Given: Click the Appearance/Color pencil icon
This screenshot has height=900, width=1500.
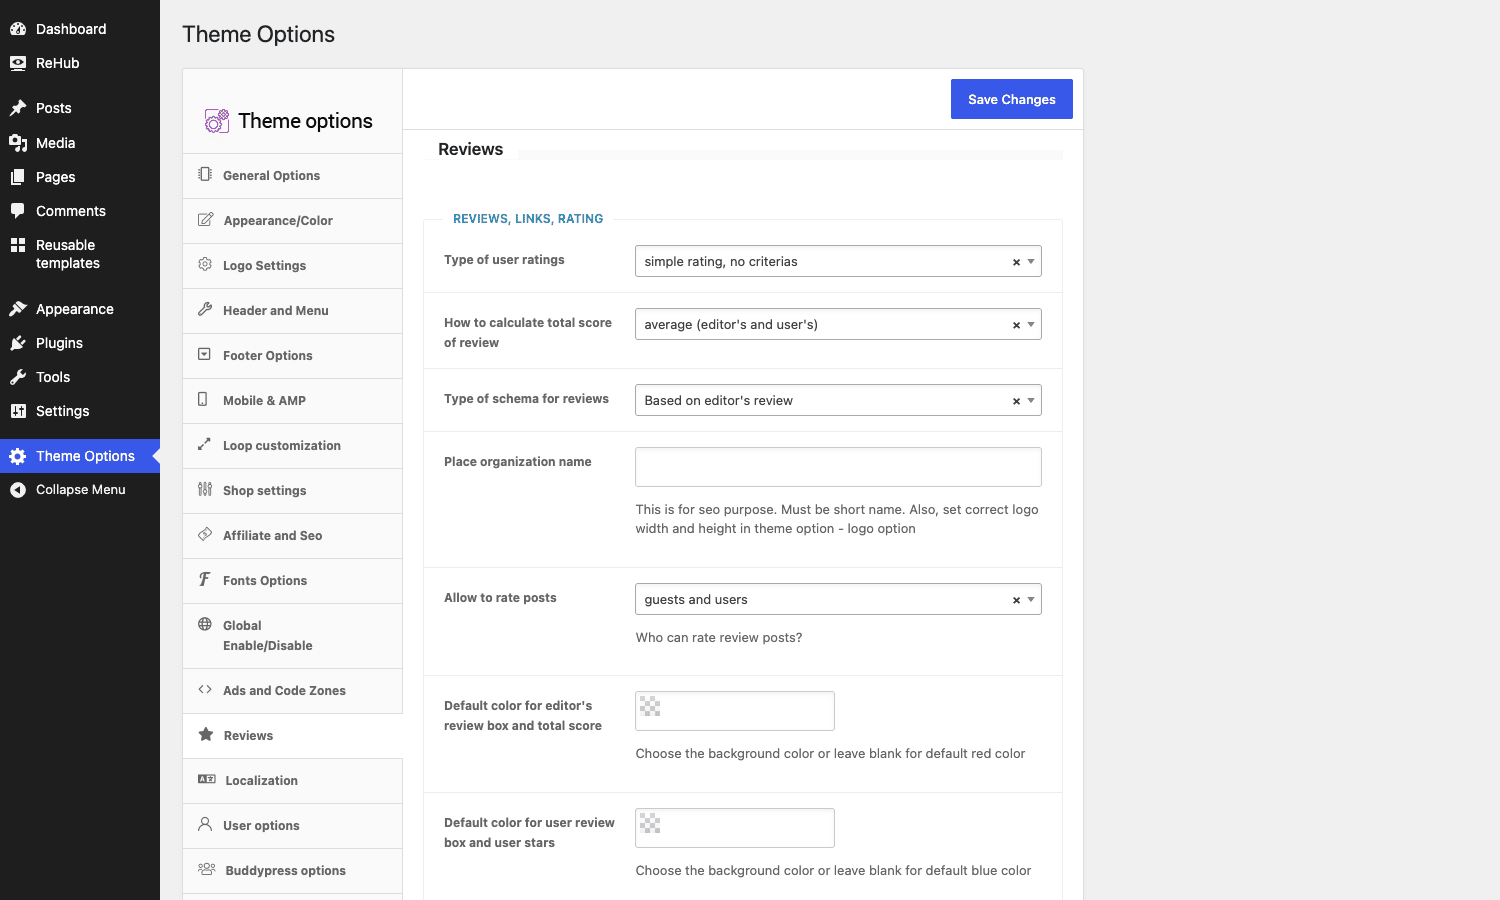Looking at the screenshot, I should (205, 219).
